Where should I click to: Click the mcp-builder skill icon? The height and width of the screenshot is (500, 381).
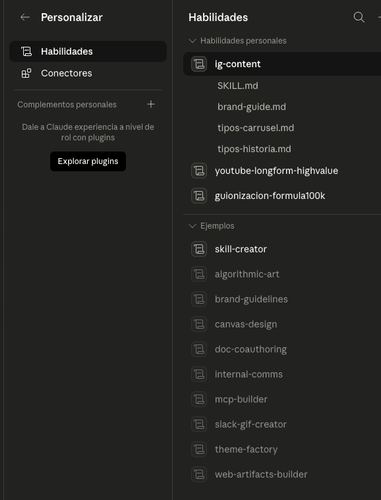point(199,399)
